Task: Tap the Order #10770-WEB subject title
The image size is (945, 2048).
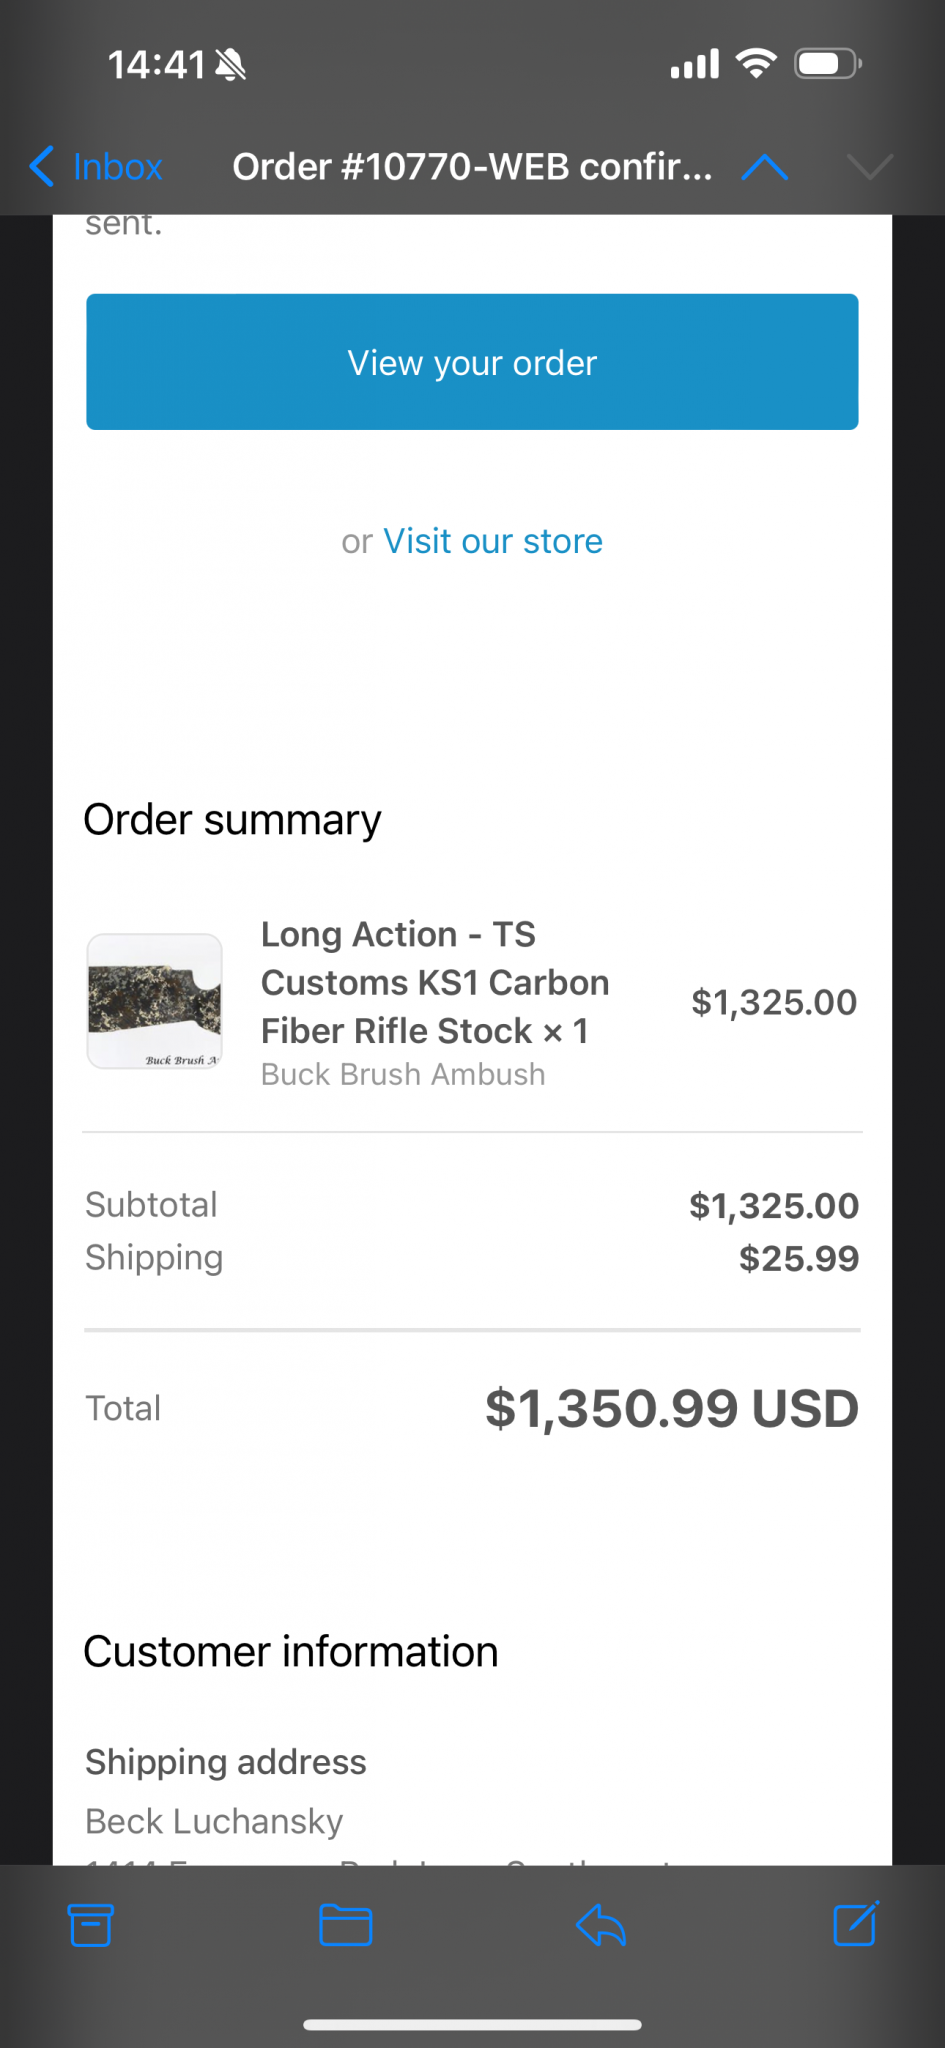Action: (x=472, y=167)
